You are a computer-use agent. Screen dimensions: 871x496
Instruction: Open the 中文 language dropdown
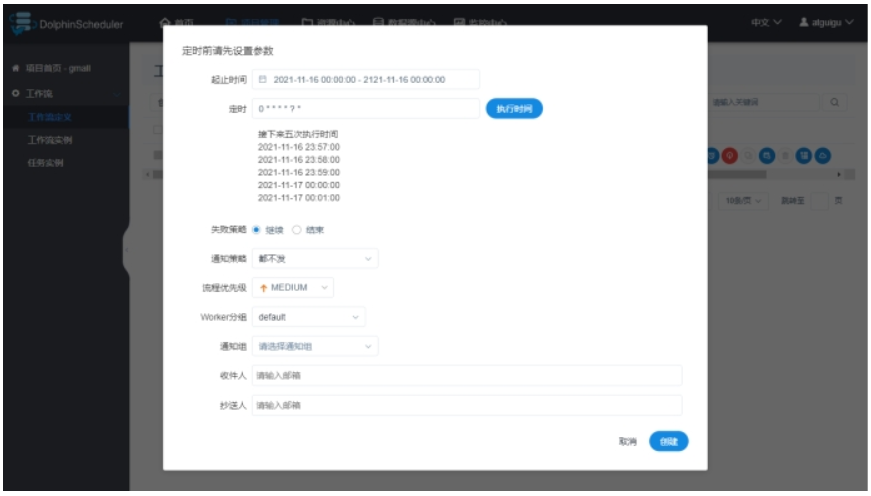point(766,22)
